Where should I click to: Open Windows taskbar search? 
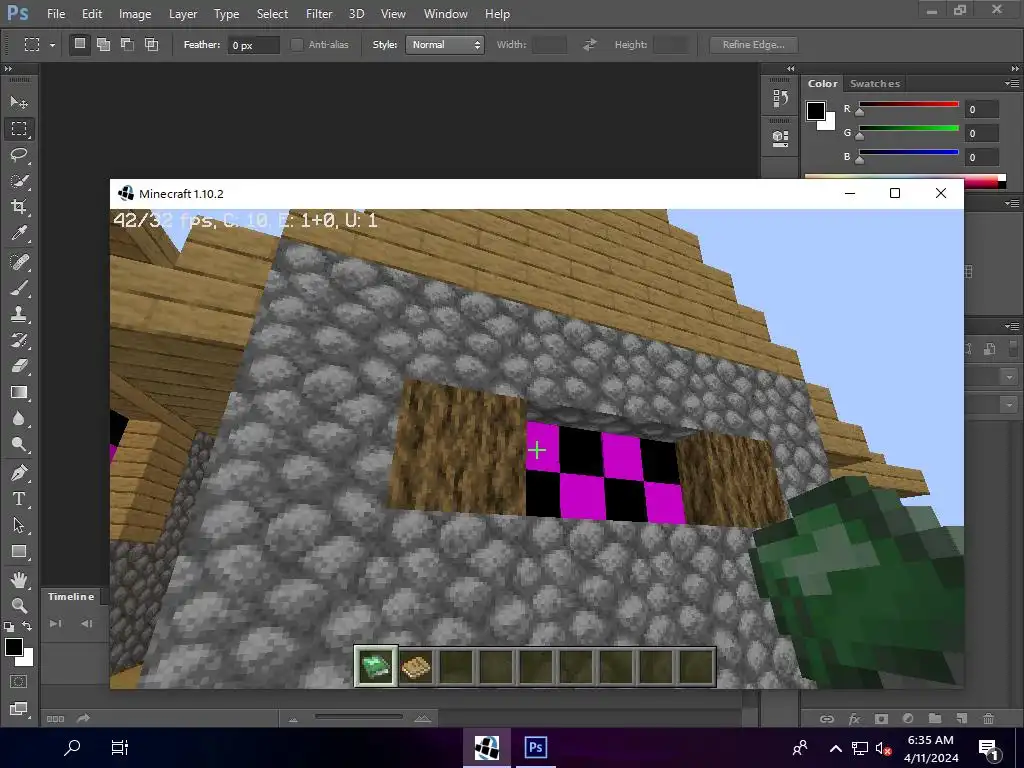(72, 747)
